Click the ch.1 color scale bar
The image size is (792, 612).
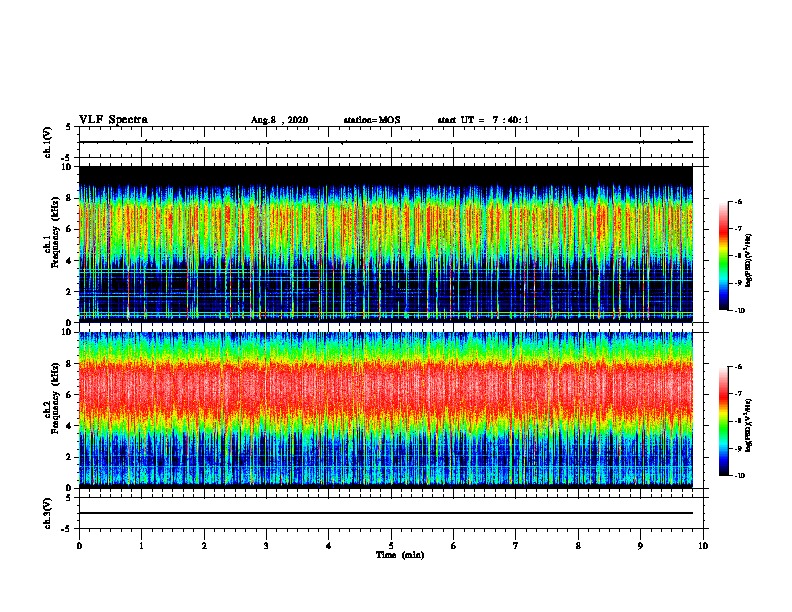click(724, 256)
